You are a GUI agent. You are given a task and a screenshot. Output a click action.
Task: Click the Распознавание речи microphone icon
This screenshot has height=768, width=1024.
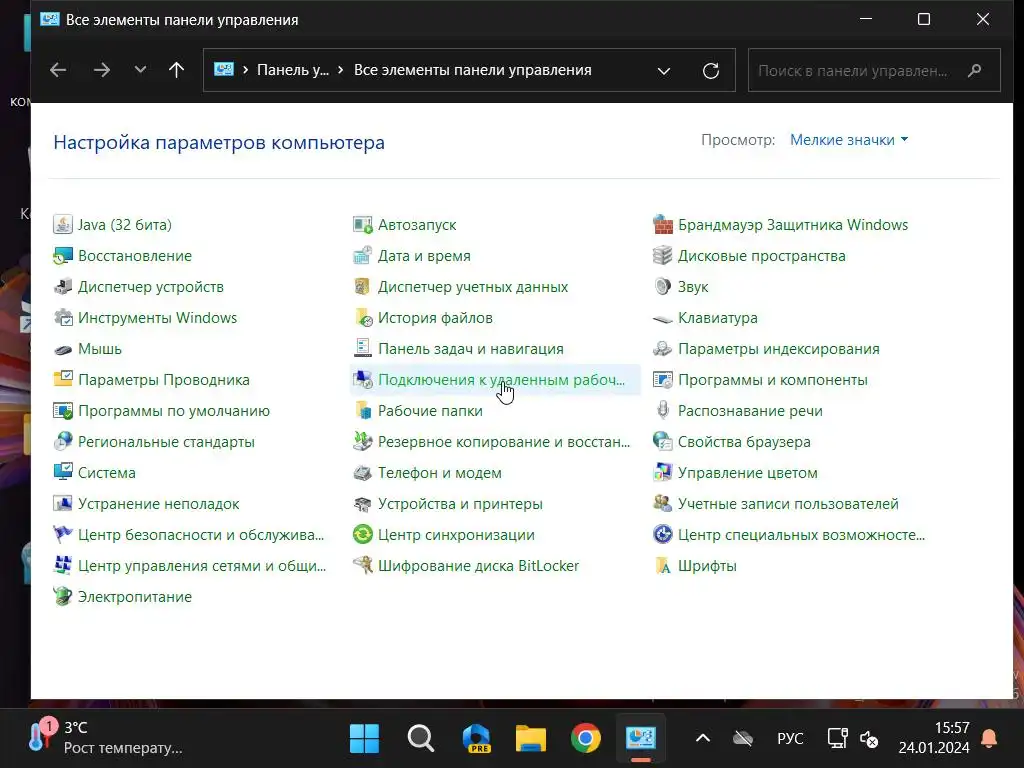[x=663, y=411]
